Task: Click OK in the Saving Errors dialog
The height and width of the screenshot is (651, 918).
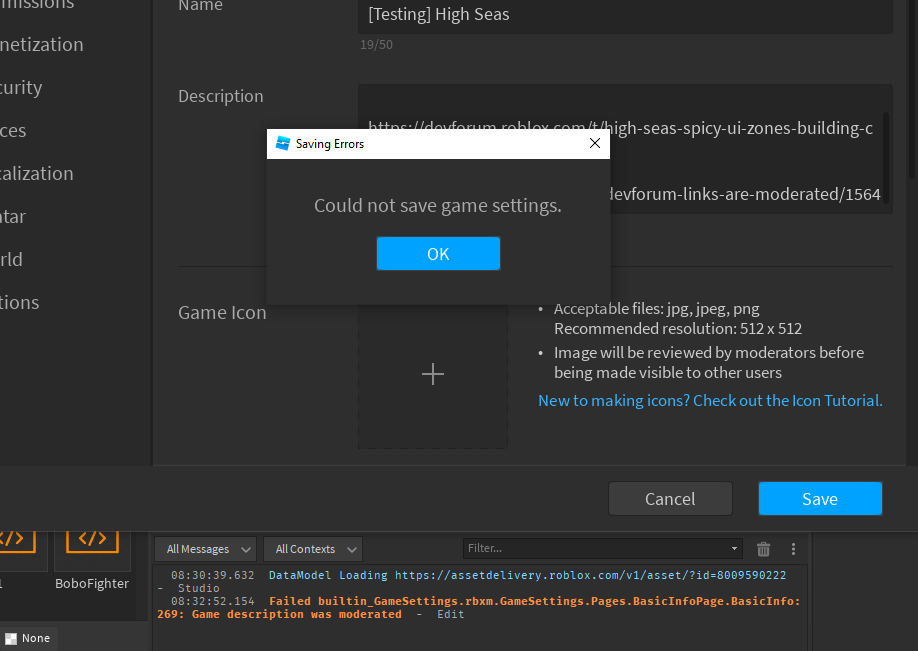Action: (438, 254)
